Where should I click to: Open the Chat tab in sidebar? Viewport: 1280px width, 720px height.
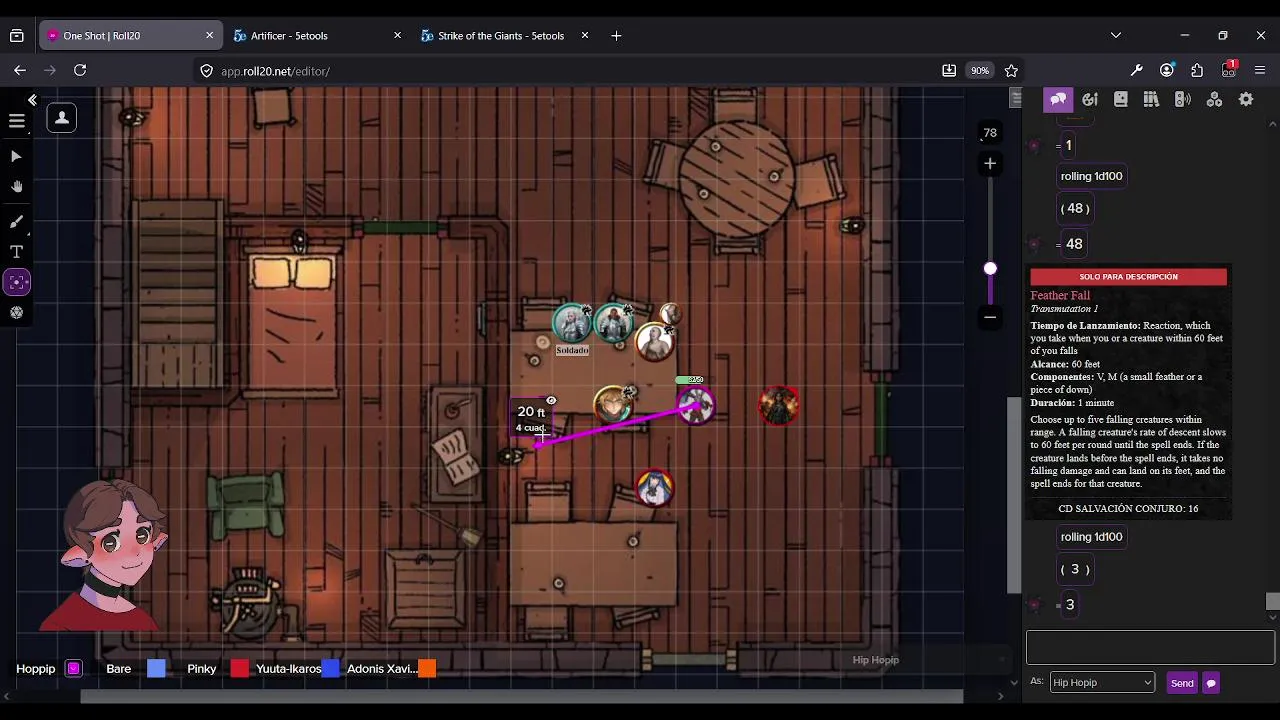pyautogui.click(x=1058, y=99)
